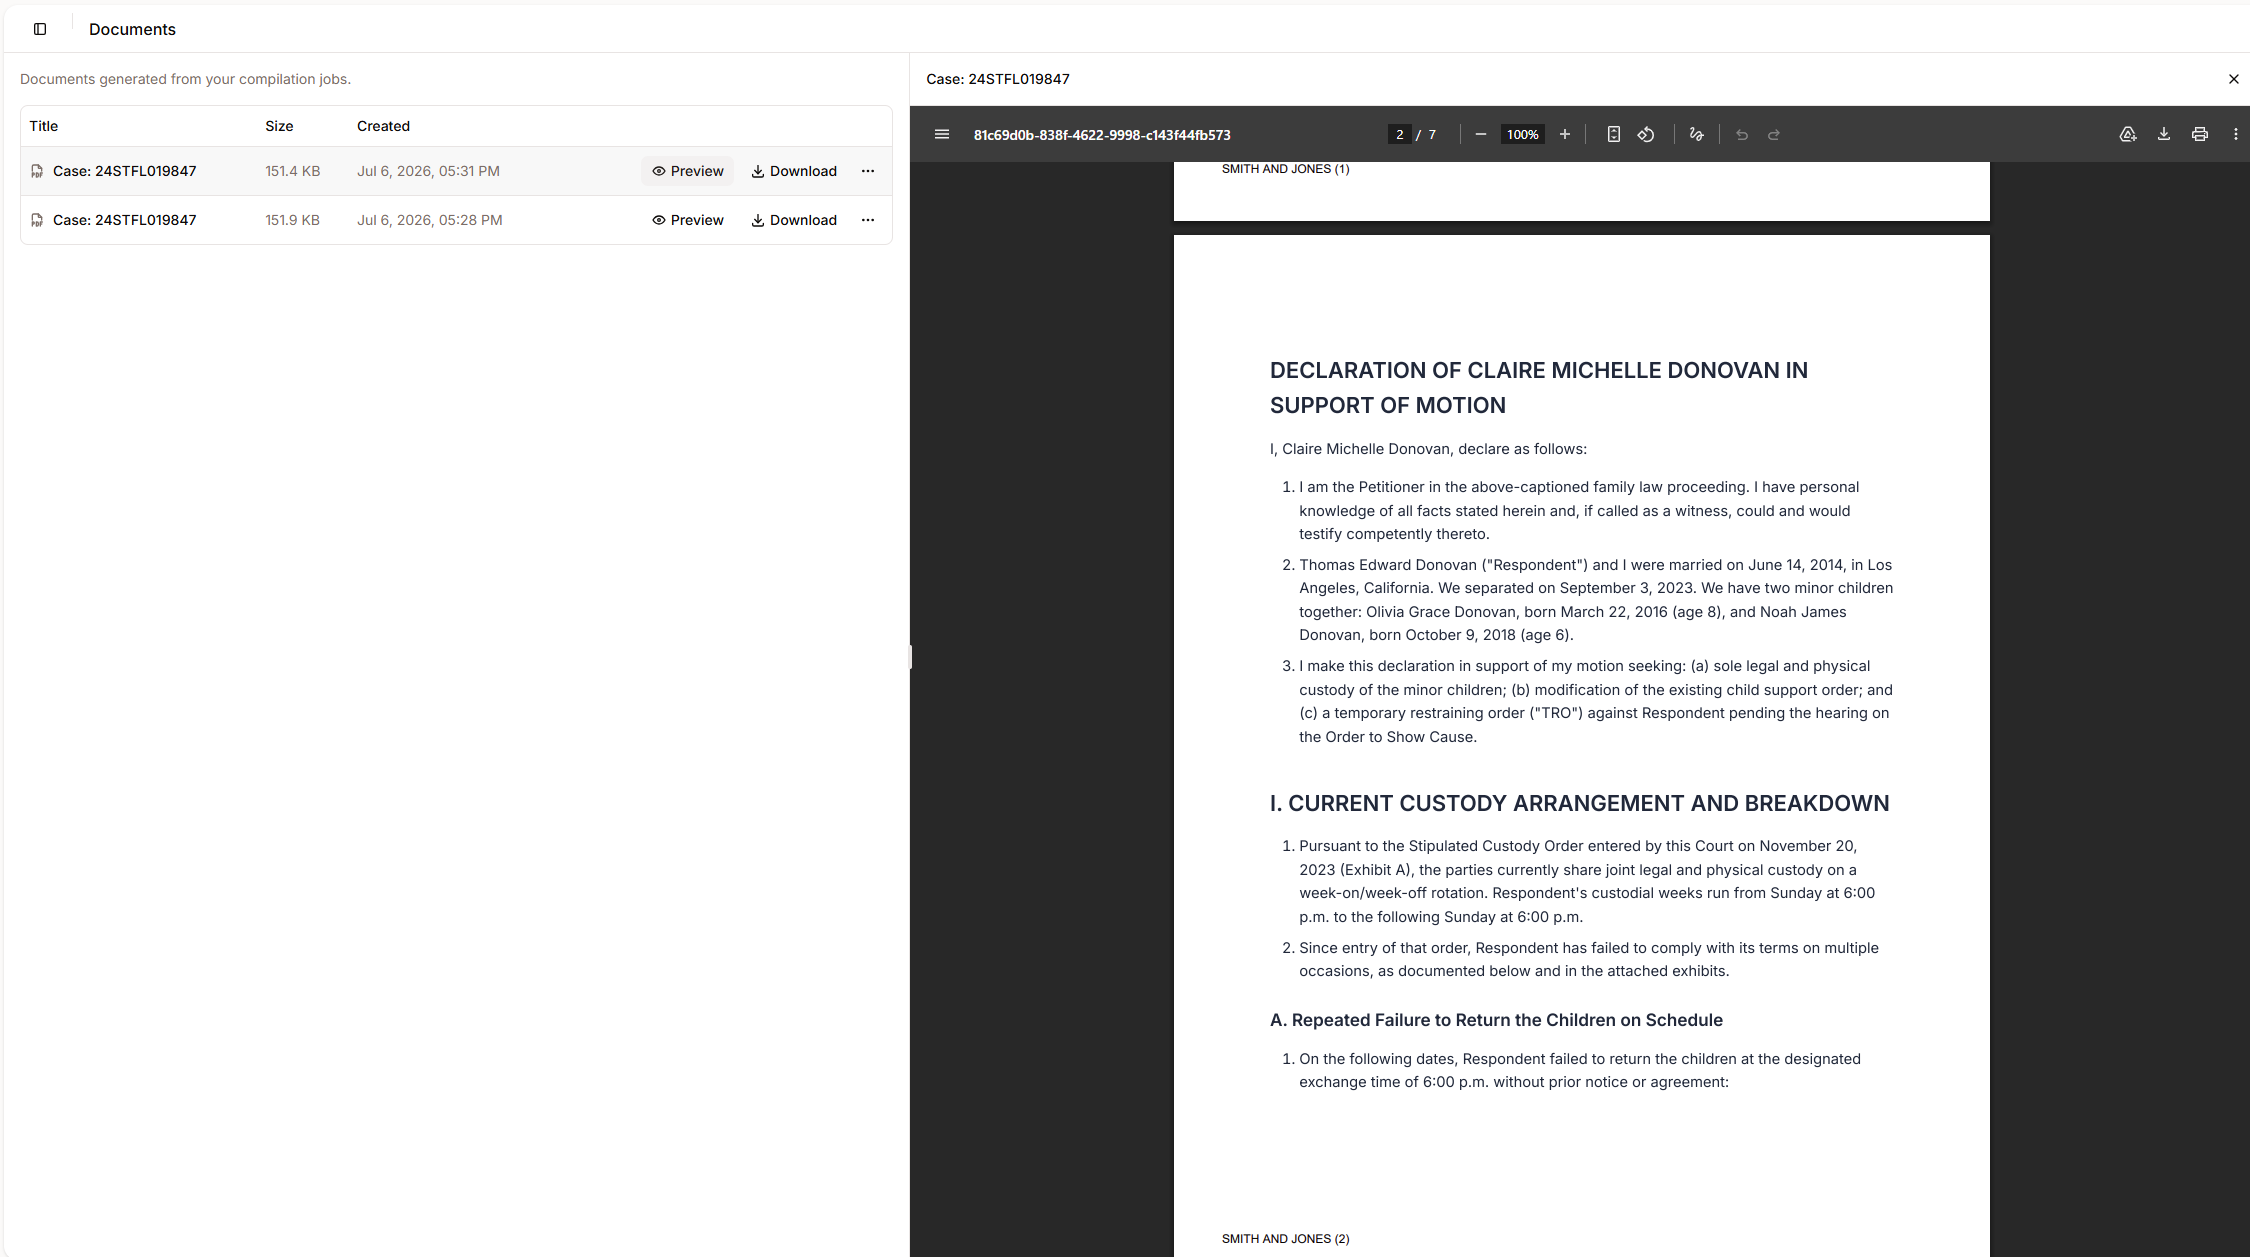Click the PDF filename 81c69d0b-838f-4622-9998-c143f44fb573

(x=1102, y=134)
